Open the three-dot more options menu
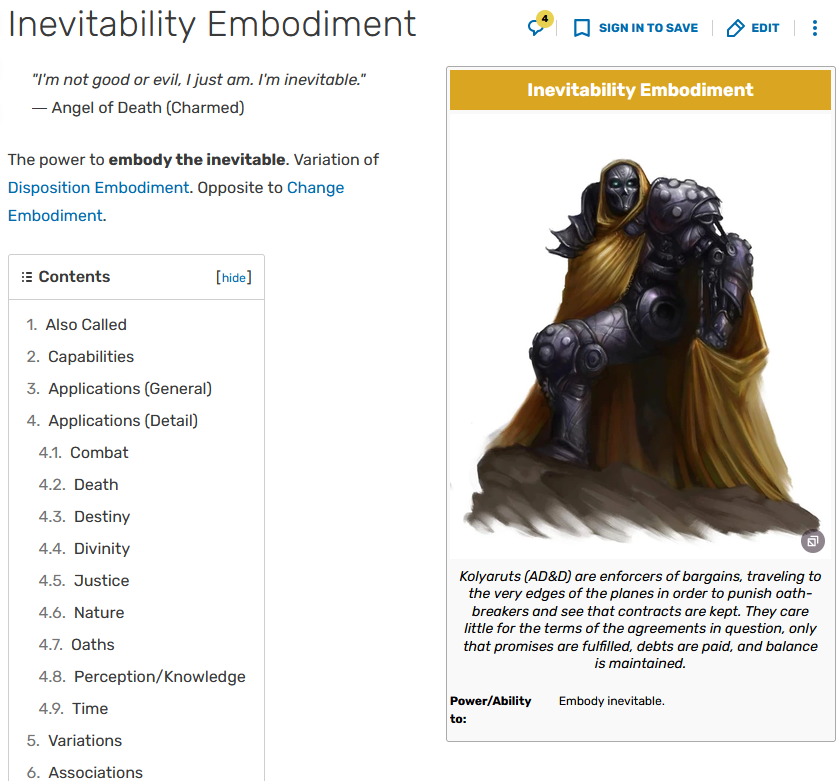This screenshot has height=781, width=837. (814, 28)
